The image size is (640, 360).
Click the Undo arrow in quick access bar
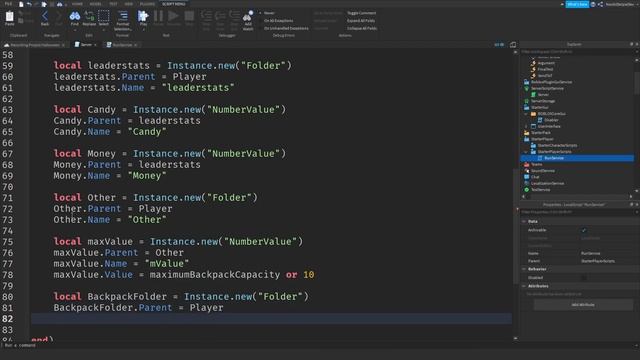[29, 4]
